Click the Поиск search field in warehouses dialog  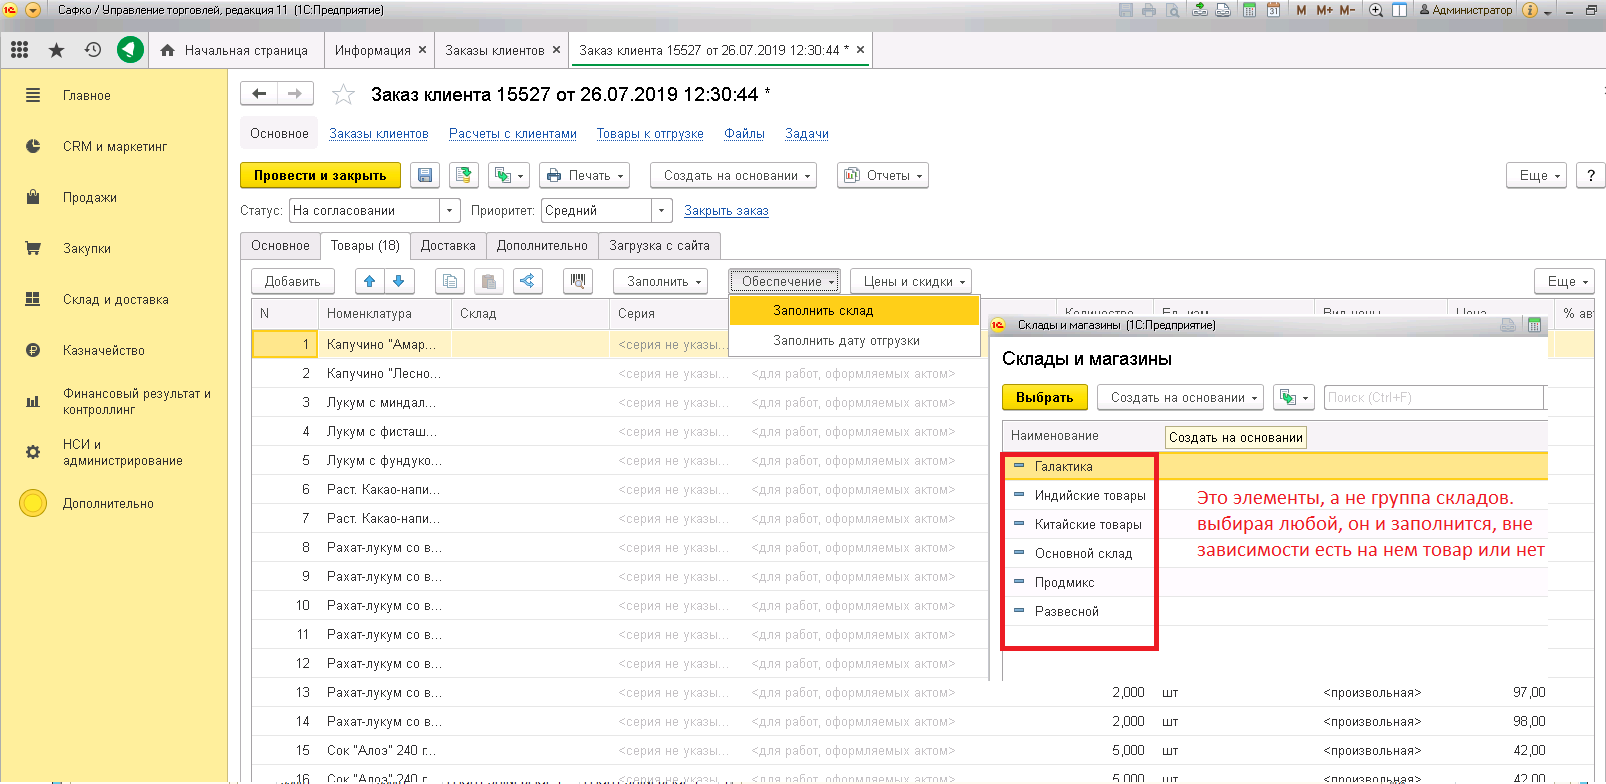click(1432, 398)
